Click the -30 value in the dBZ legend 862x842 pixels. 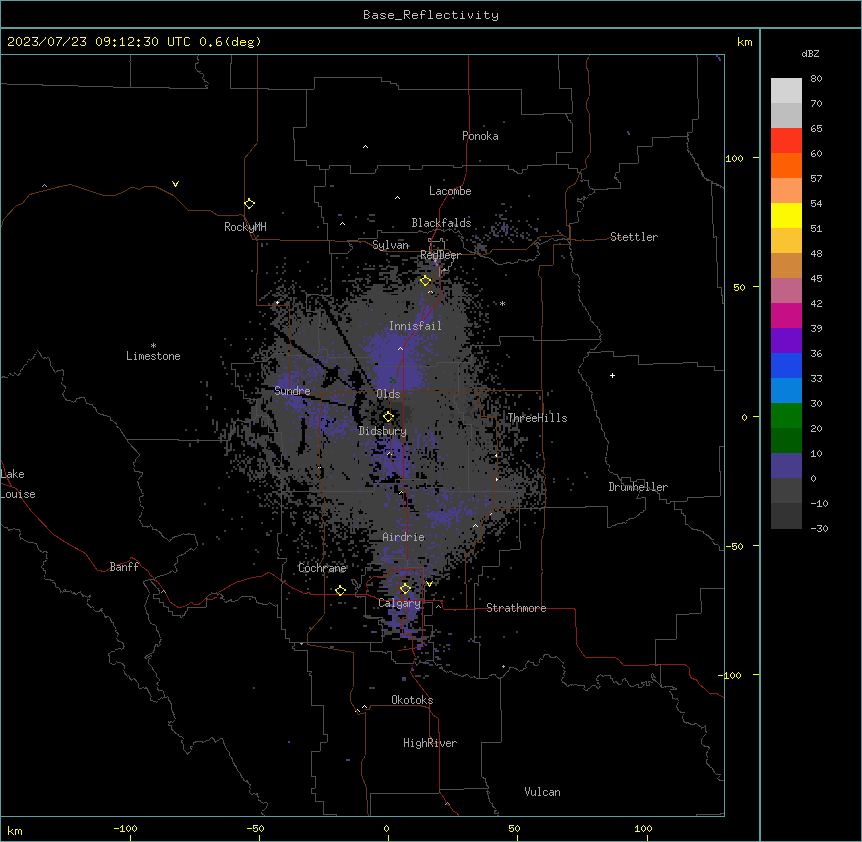point(819,528)
